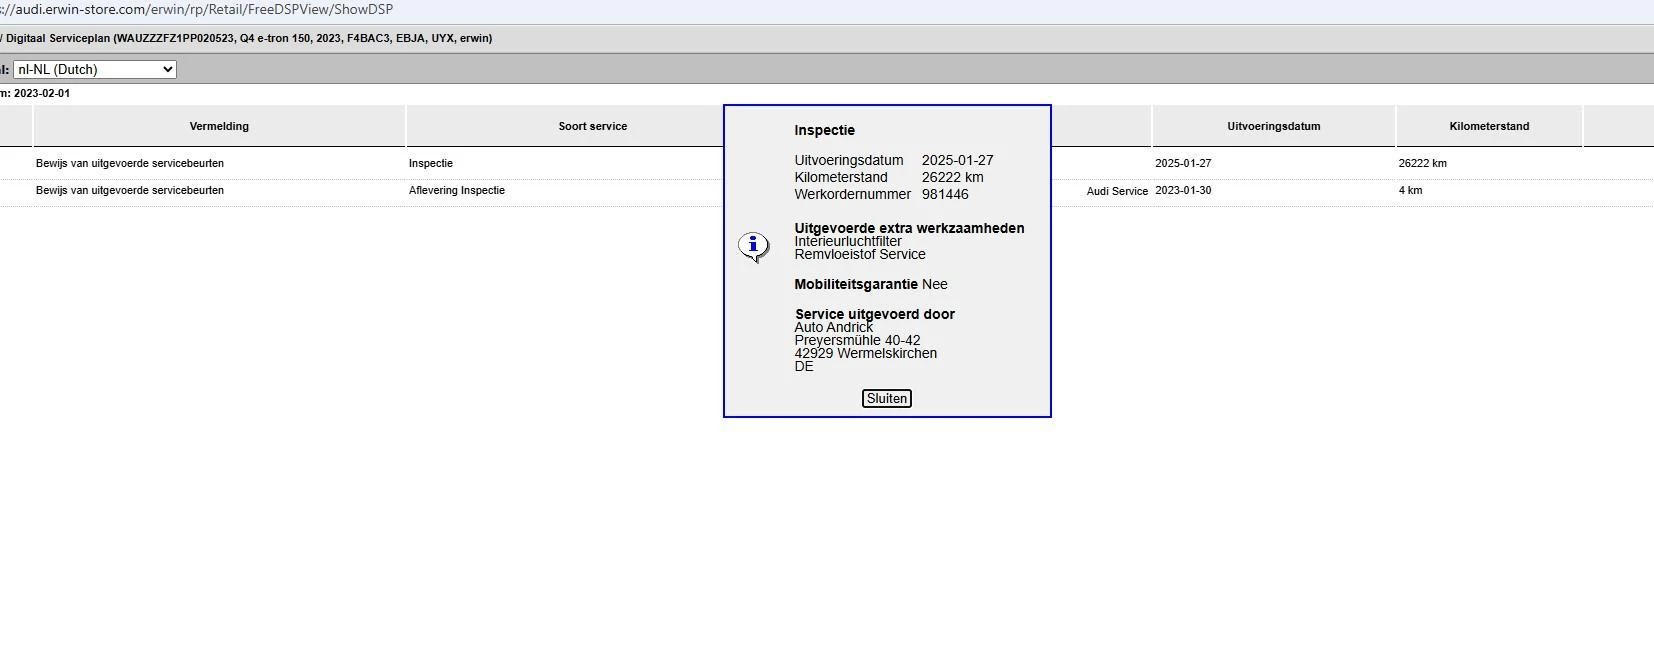Image resolution: width=1654 pixels, height=659 pixels.
Task: Click the Kilometerstand column header
Action: 1488,126
